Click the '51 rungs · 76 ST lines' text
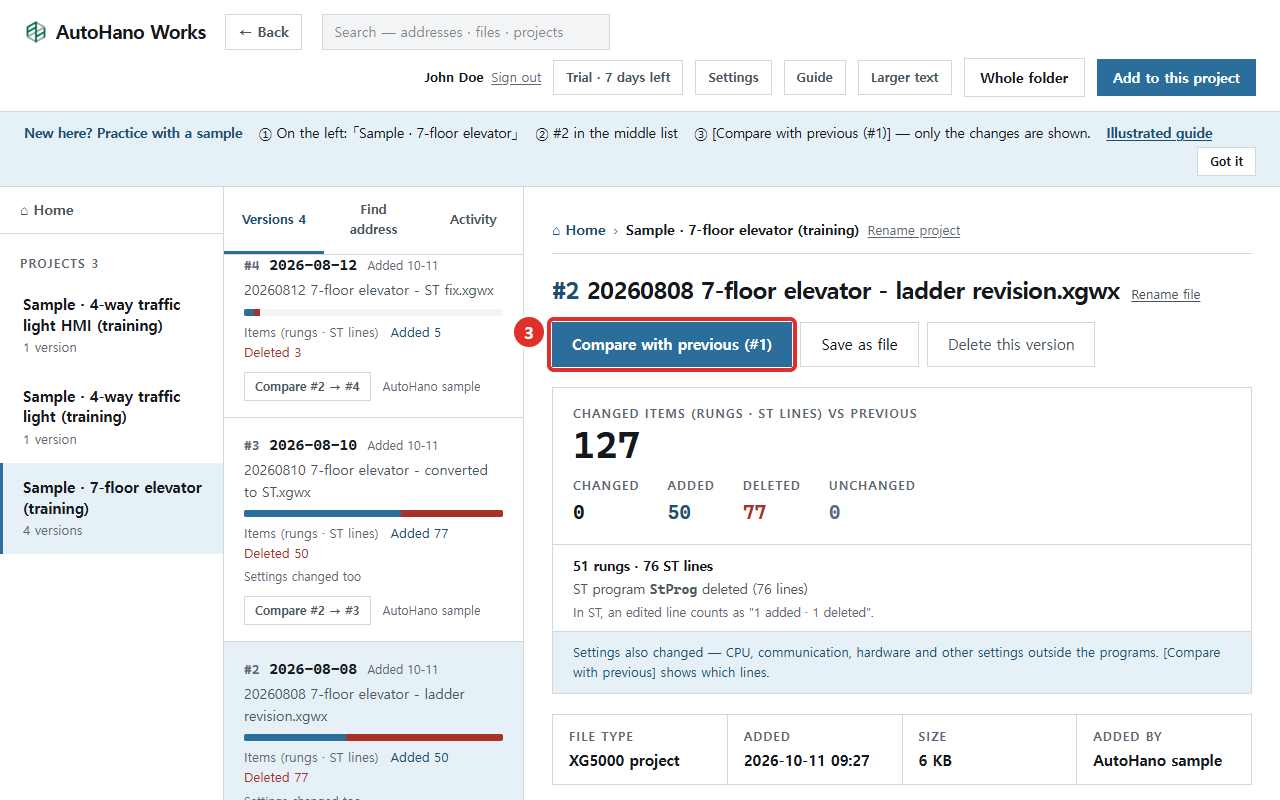 pos(643,566)
